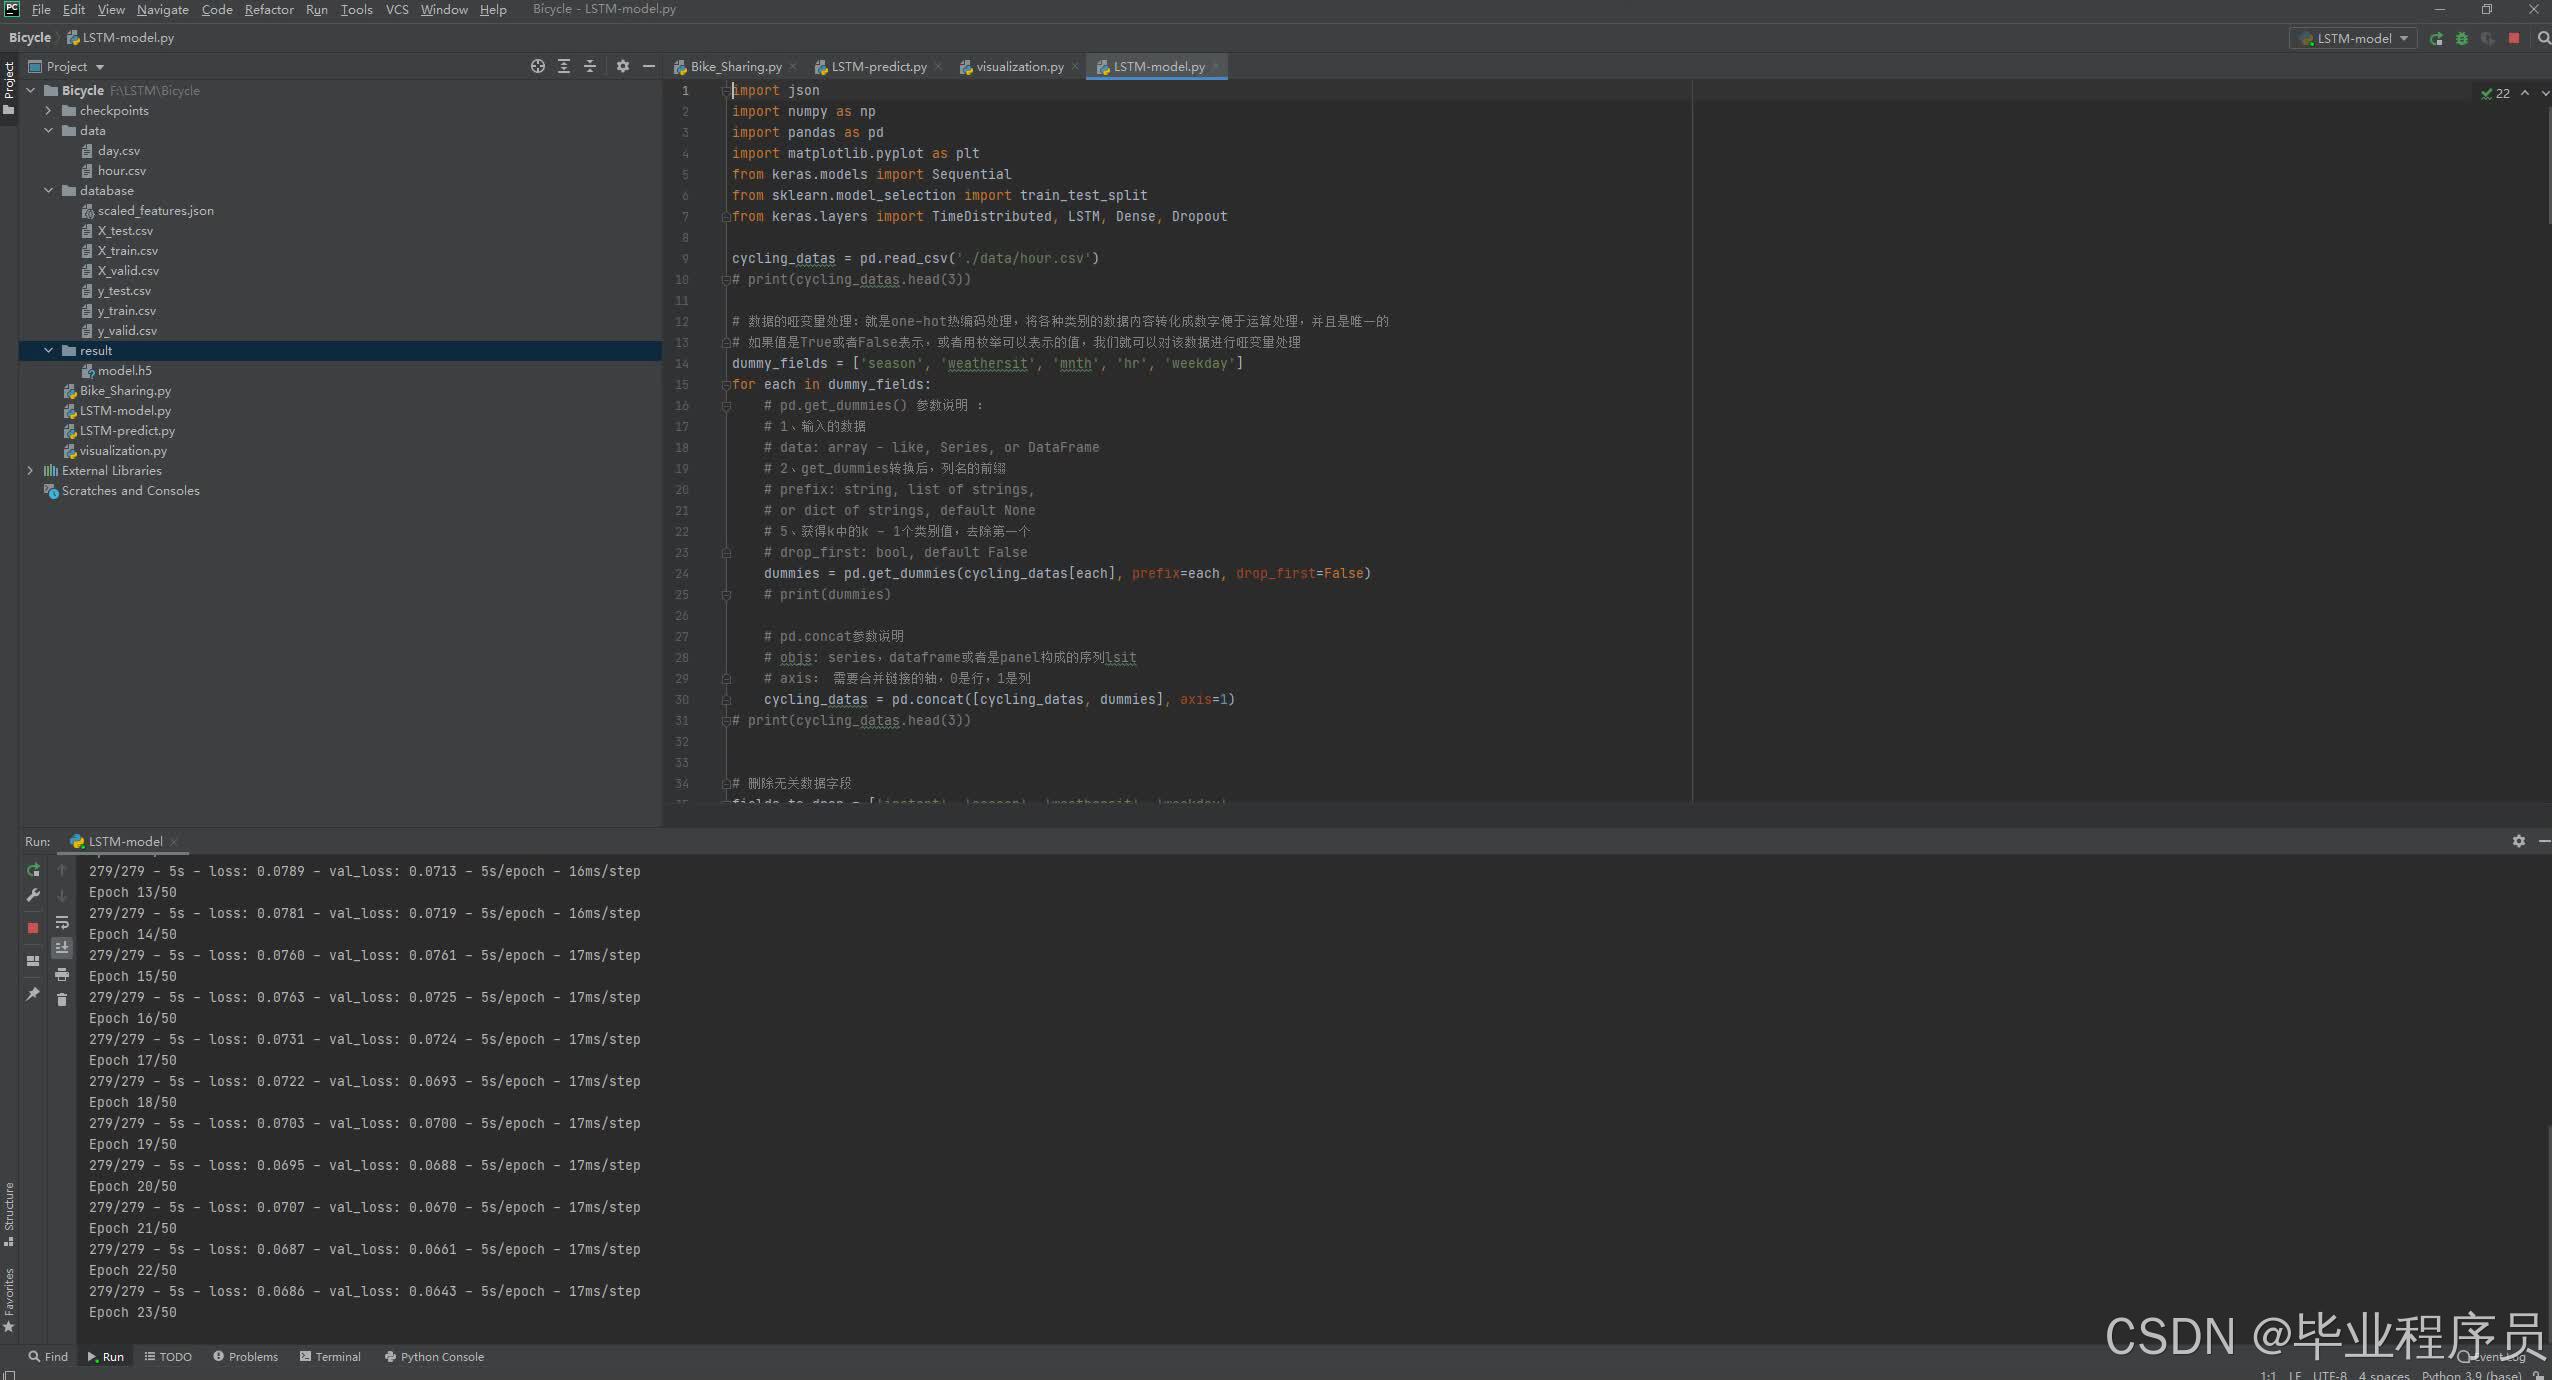Viewport: 2552px width, 1380px height.
Task: Click locate current file target icon
Action: [538, 66]
